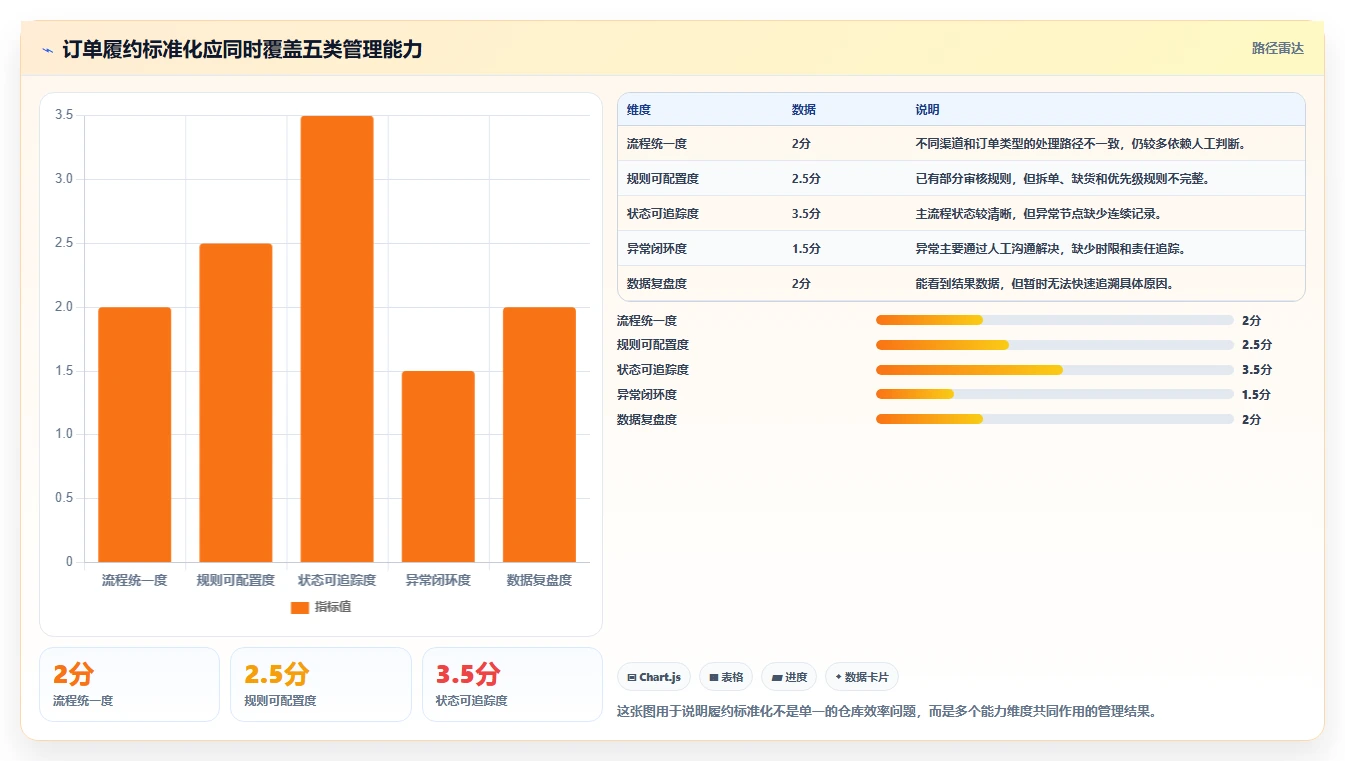Click the 1.5分 value in the table

coord(806,249)
